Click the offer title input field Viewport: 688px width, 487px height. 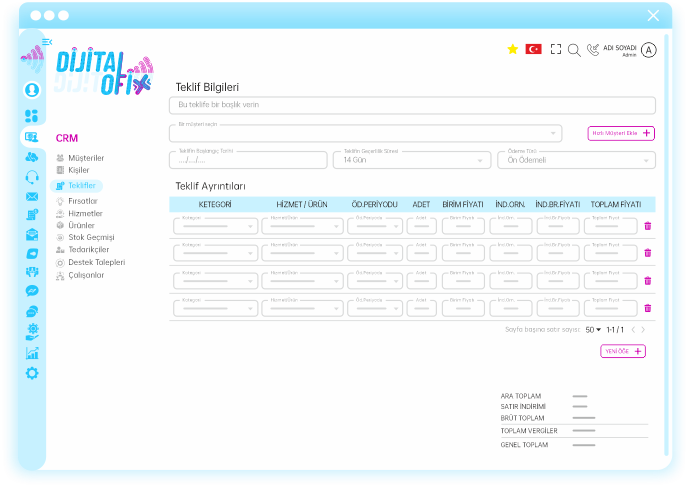pyautogui.click(x=413, y=105)
